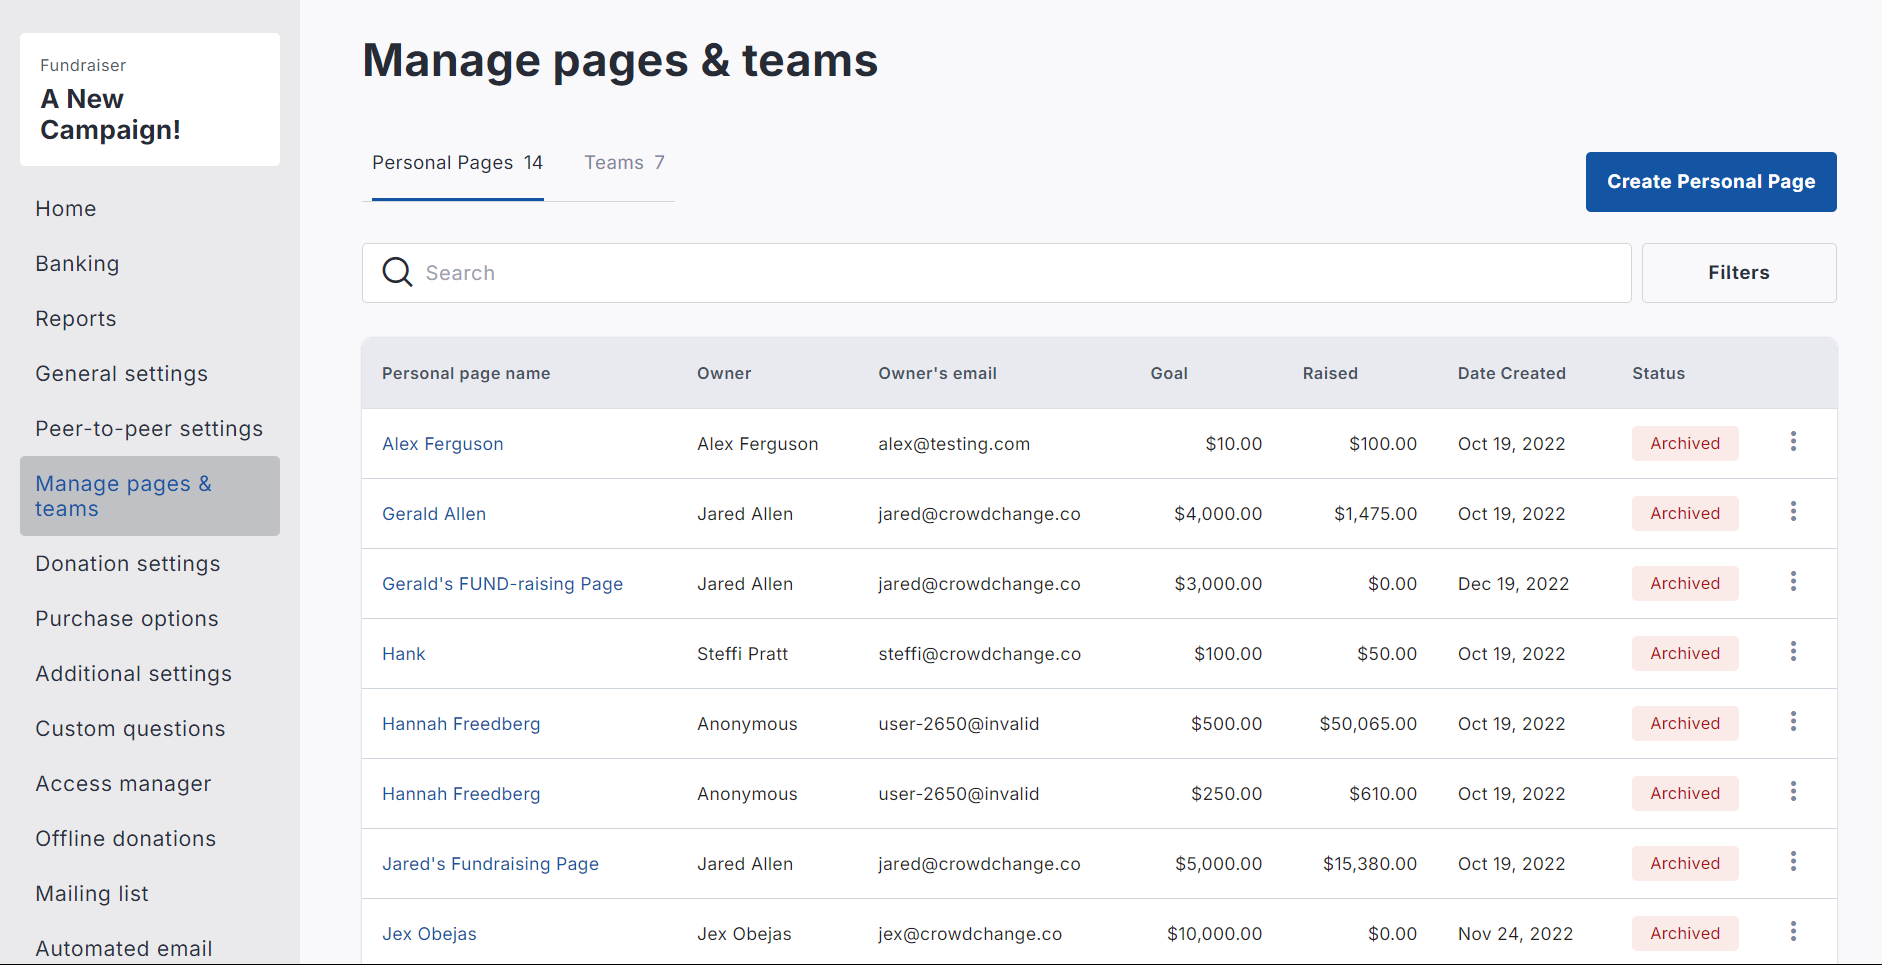Open the three-dot menu for Alex Ferguson

coord(1793,442)
